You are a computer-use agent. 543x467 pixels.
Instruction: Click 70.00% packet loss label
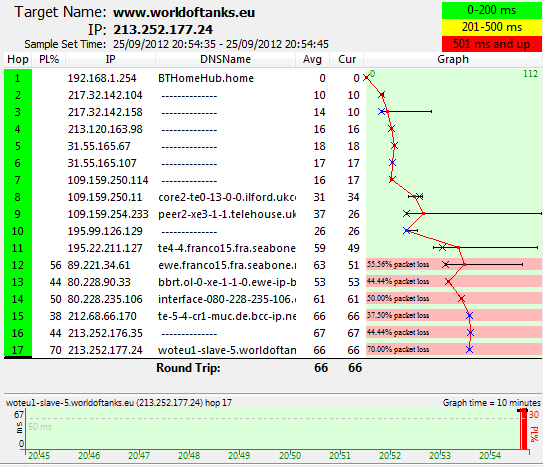click(398, 349)
